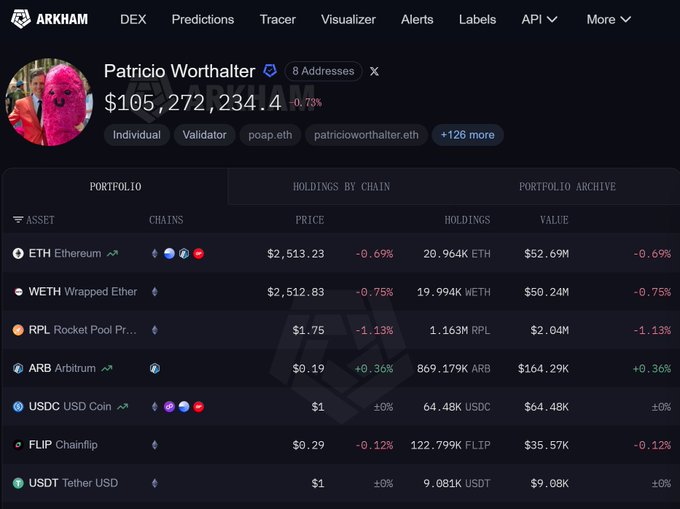Click the USDT Tether token icon
Image resolution: width=680 pixels, height=509 pixels.
tap(18, 483)
